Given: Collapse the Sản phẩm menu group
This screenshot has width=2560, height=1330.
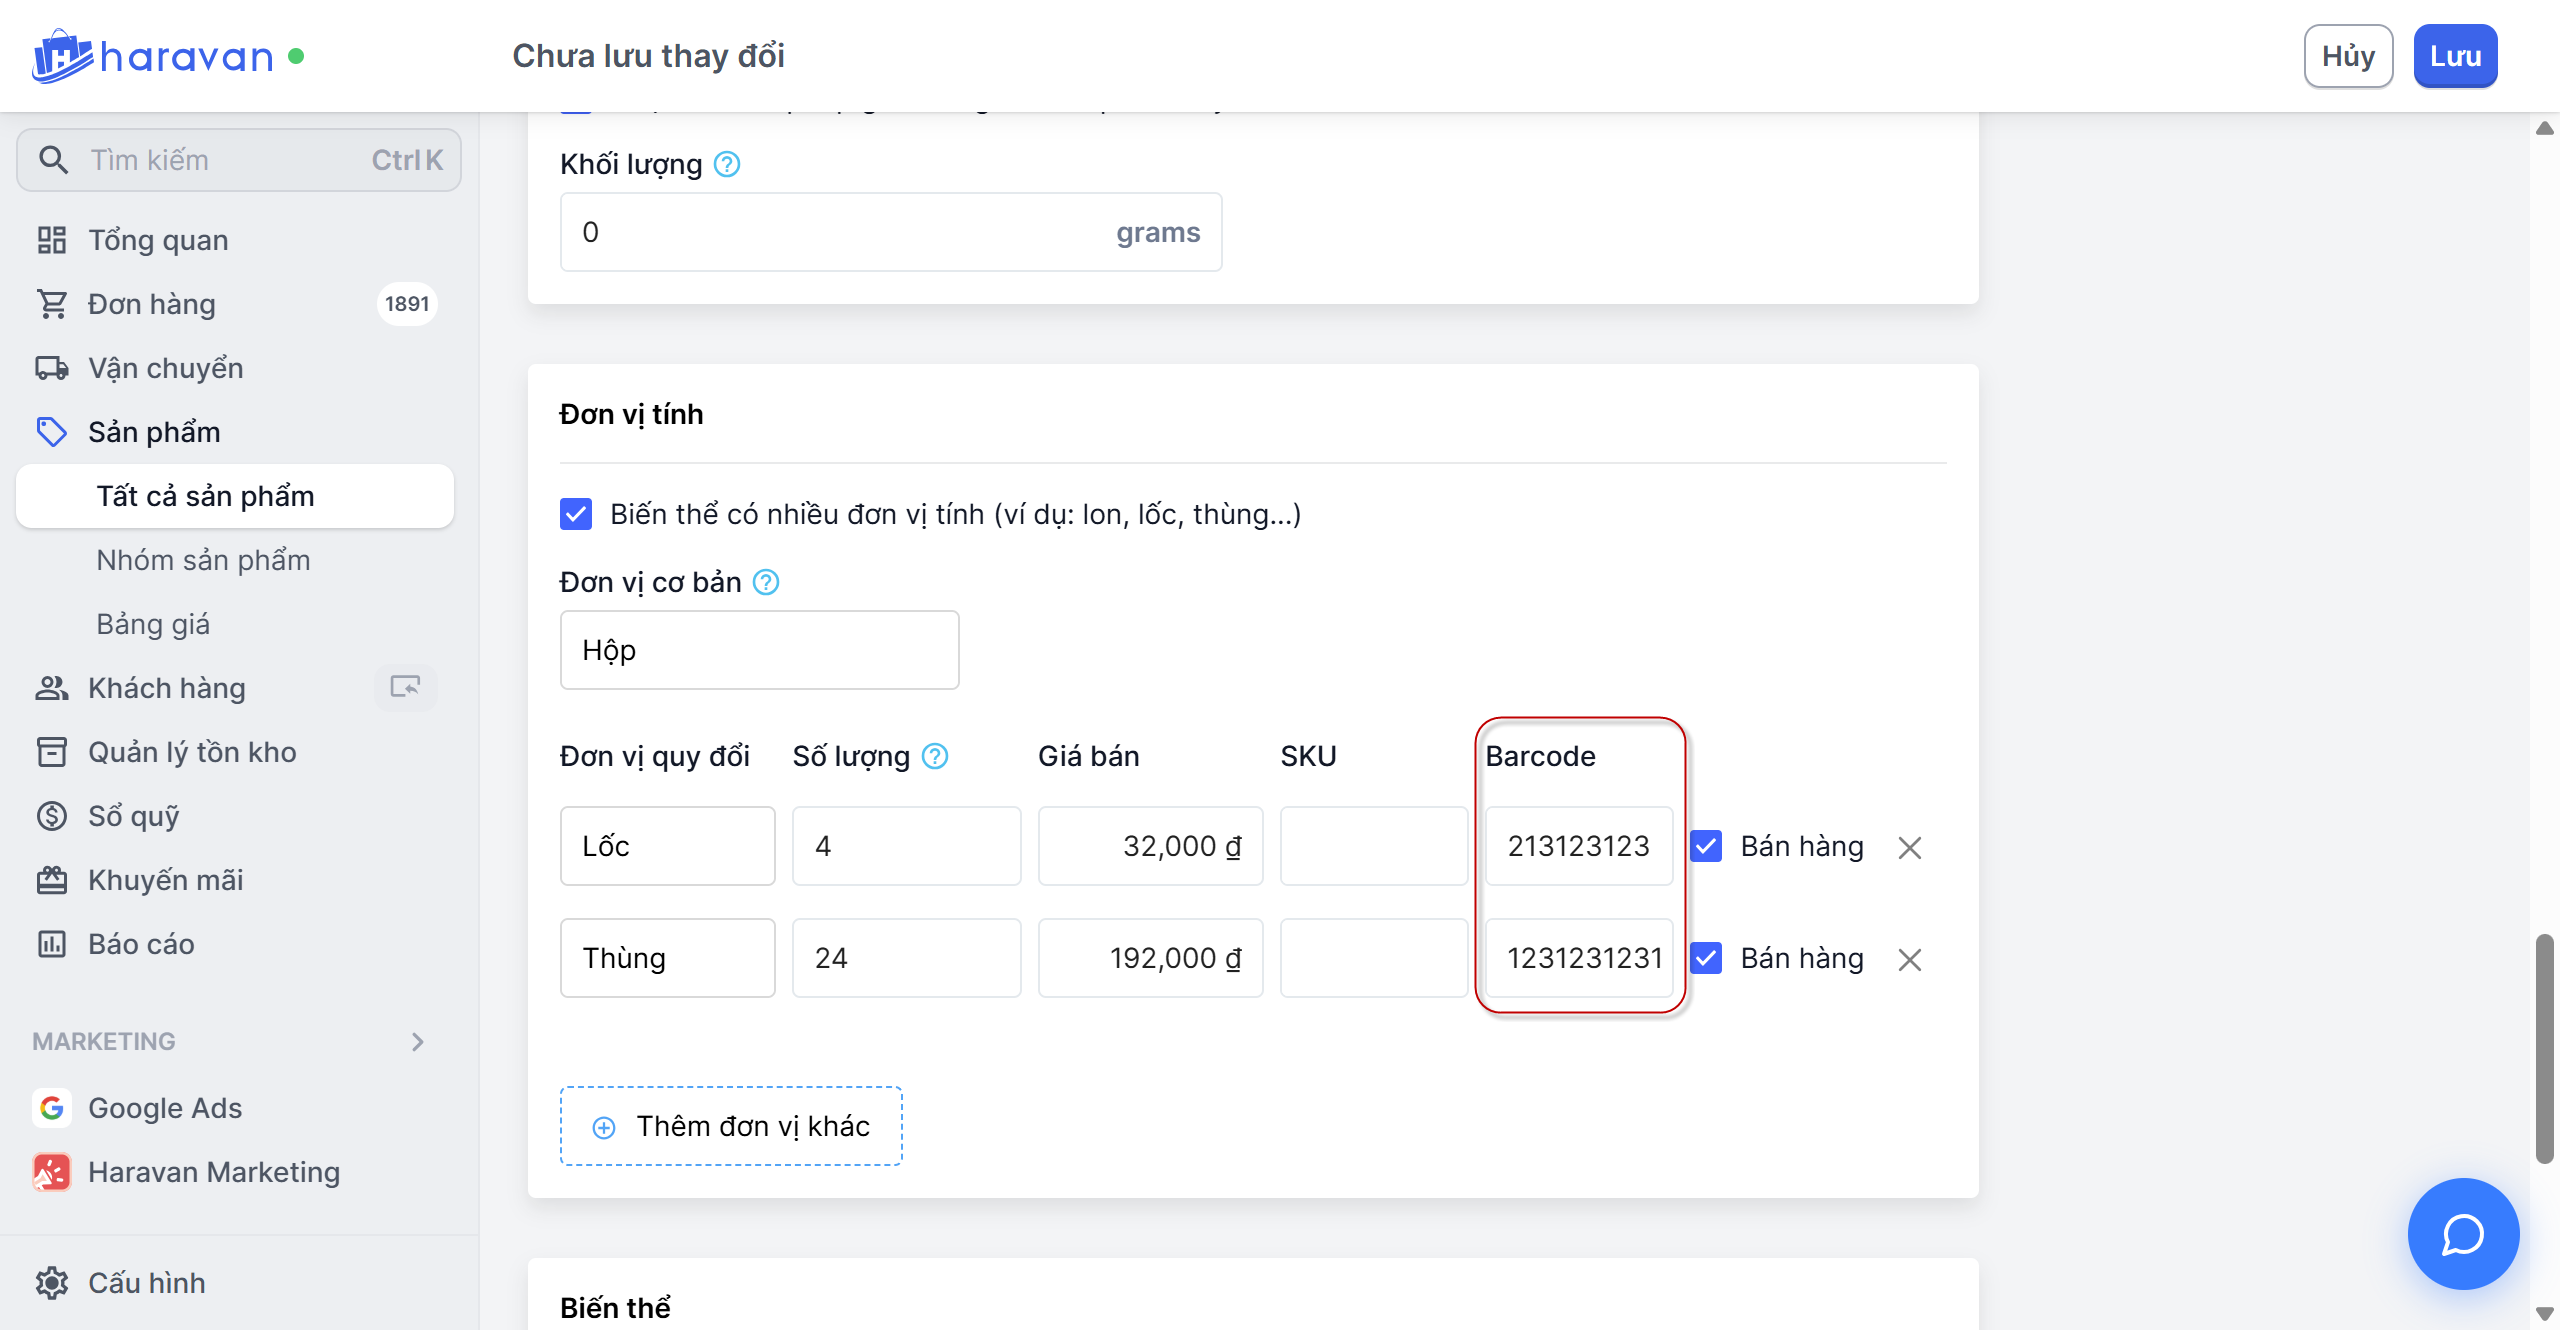Looking at the screenshot, I should (154, 432).
